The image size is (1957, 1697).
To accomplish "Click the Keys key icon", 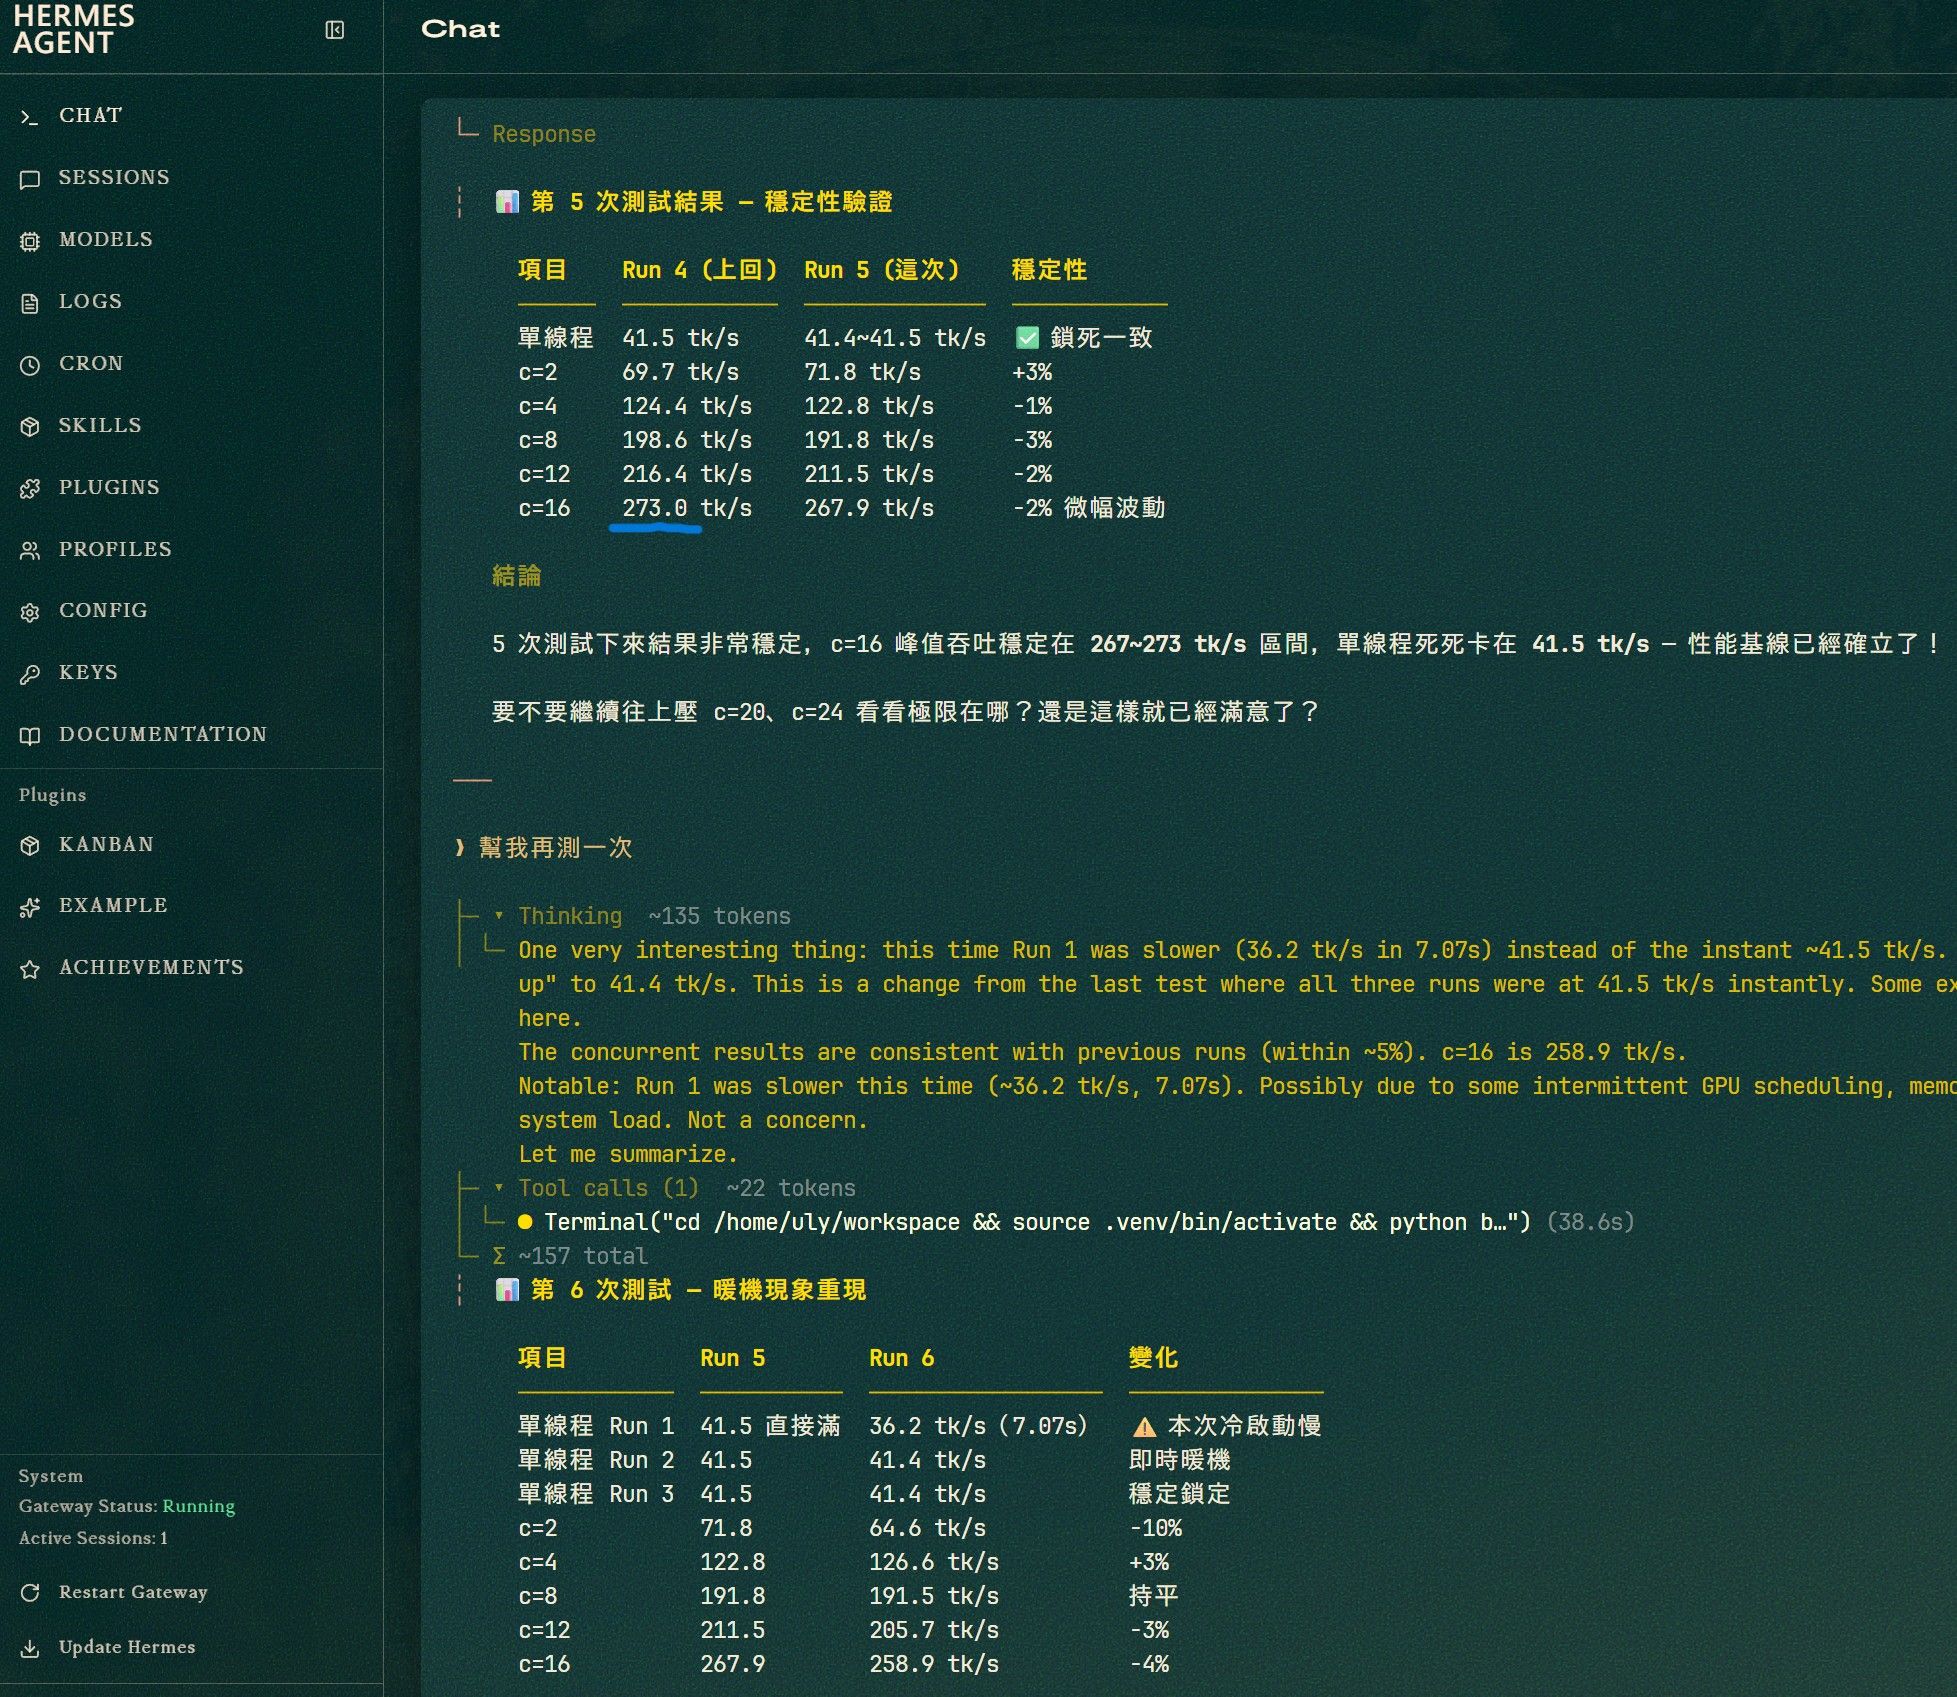I will click(x=30, y=674).
